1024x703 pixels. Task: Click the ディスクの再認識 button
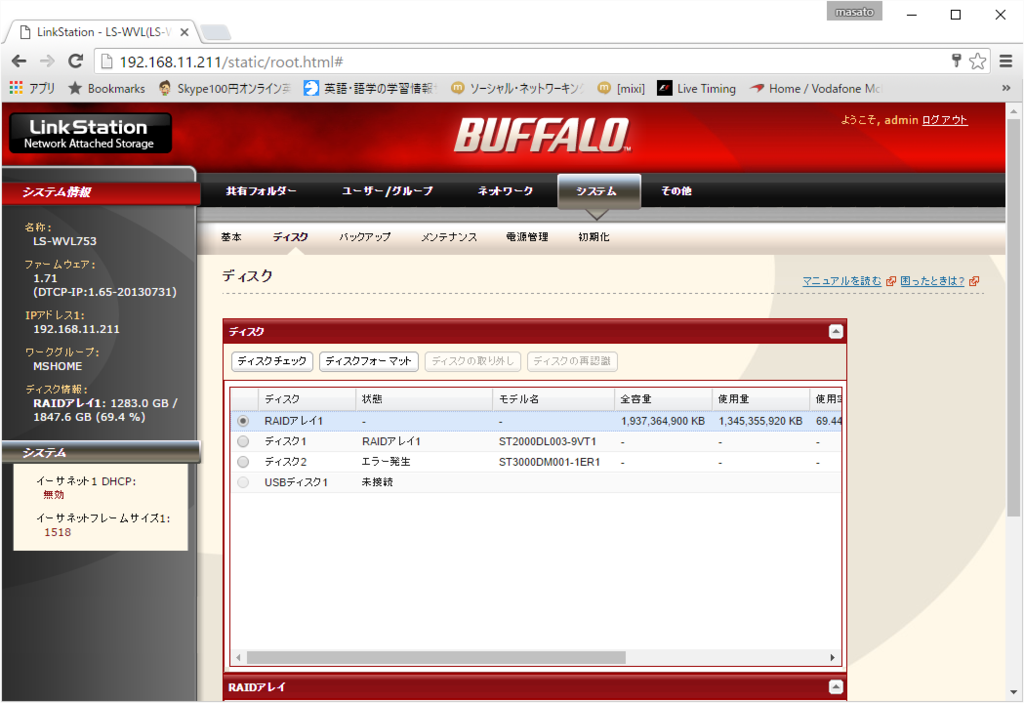(x=571, y=361)
